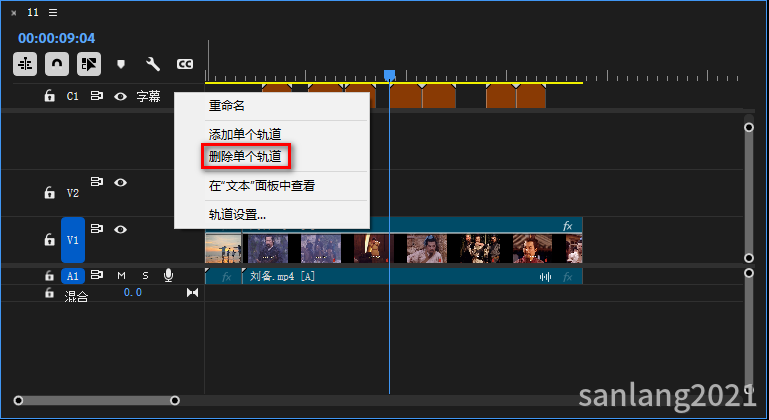The image size is (769, 420).
Task: Toggle sync lock on C1 track
Action: (x=97, y=96)
